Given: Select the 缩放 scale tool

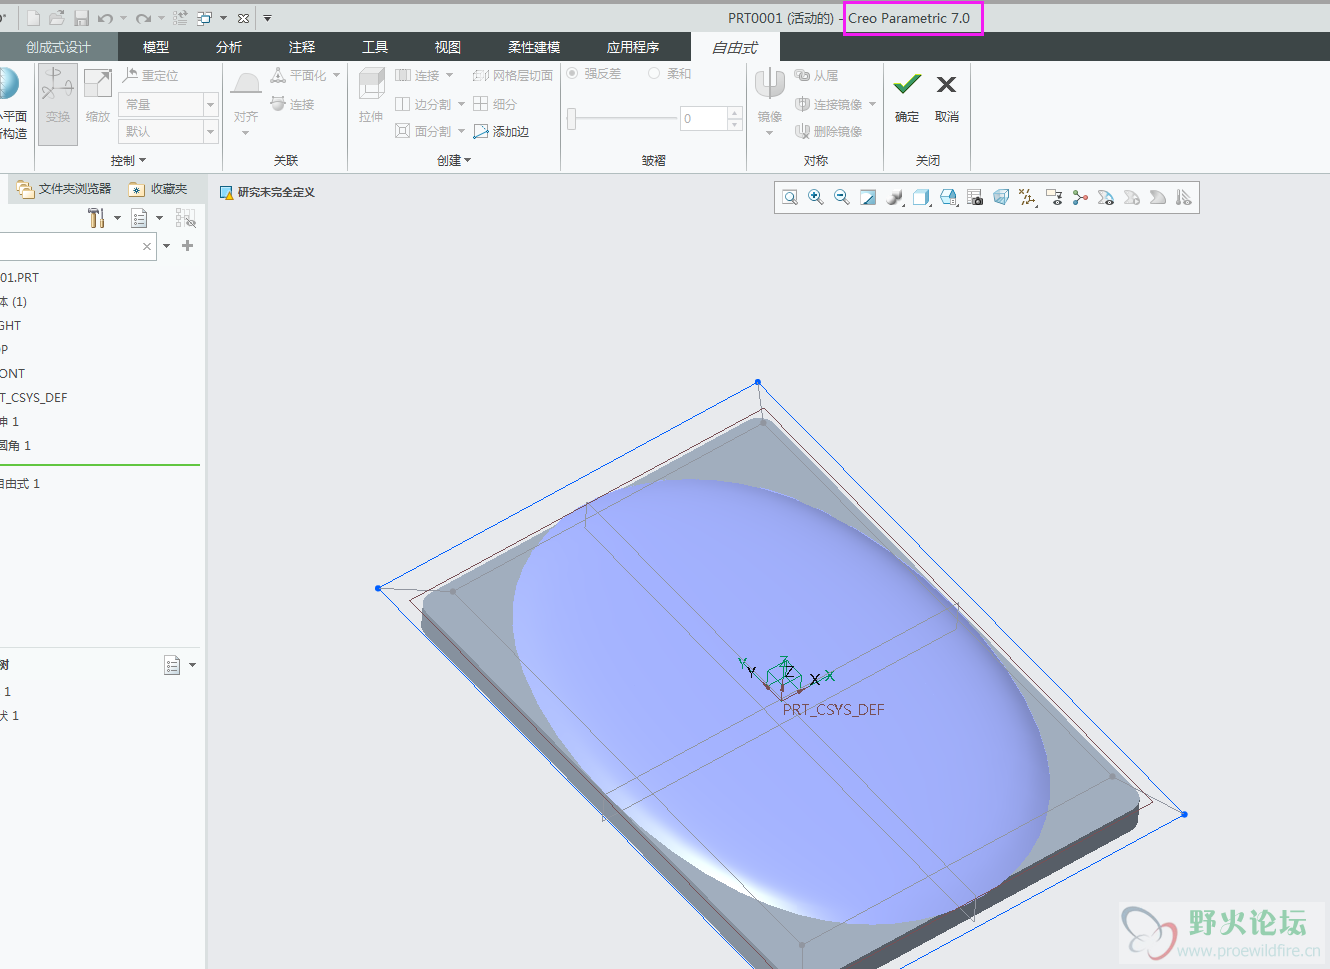Looking at the screenshot, I should coord(98,97).
